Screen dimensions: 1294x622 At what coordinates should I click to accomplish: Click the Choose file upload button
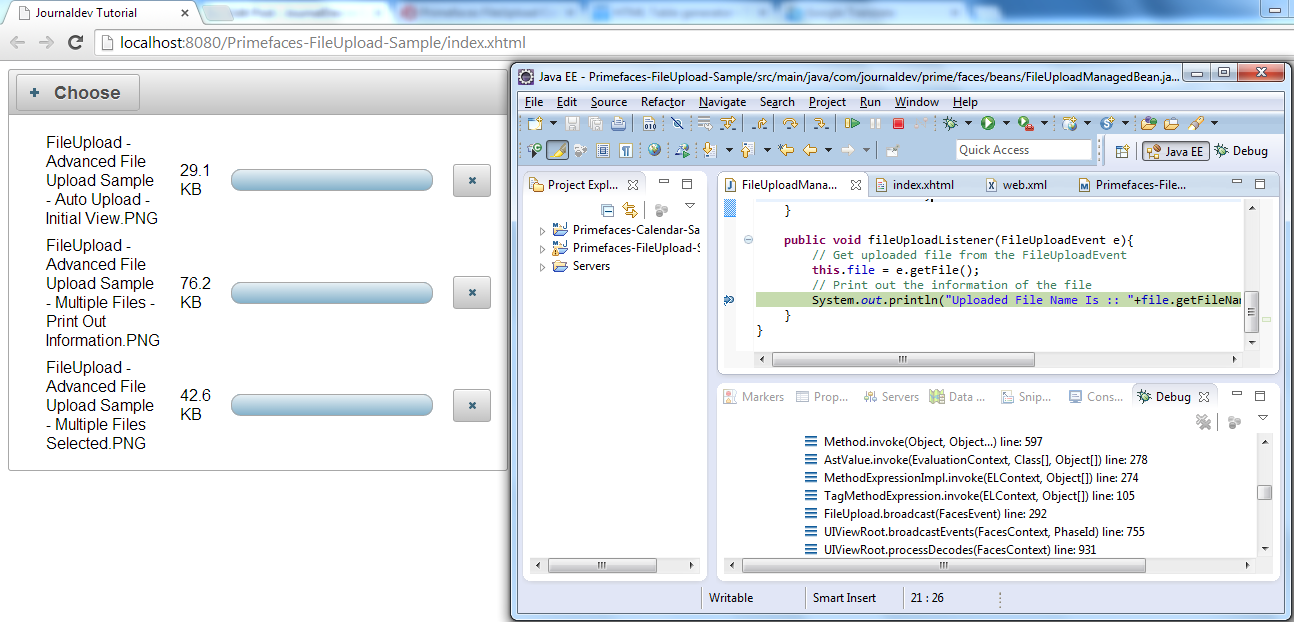[x=77, y=93]
